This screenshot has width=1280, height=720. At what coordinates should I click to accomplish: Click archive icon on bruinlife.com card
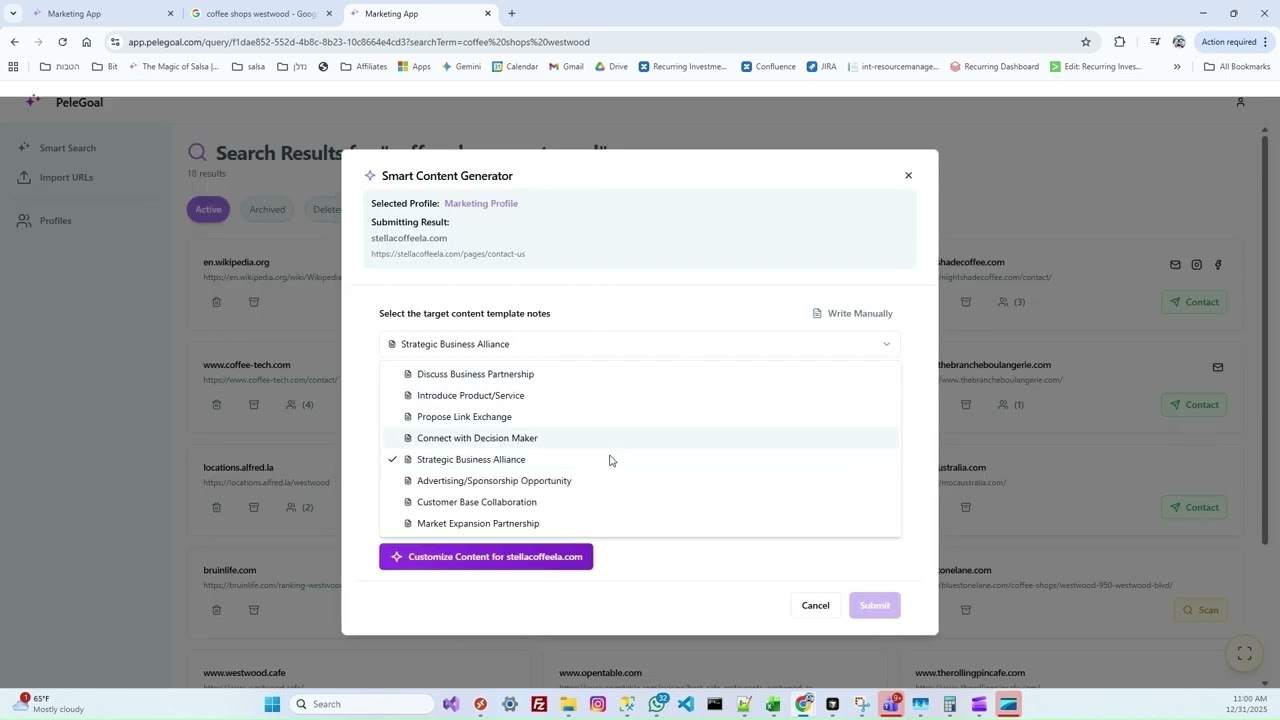(x=254, y=610)
